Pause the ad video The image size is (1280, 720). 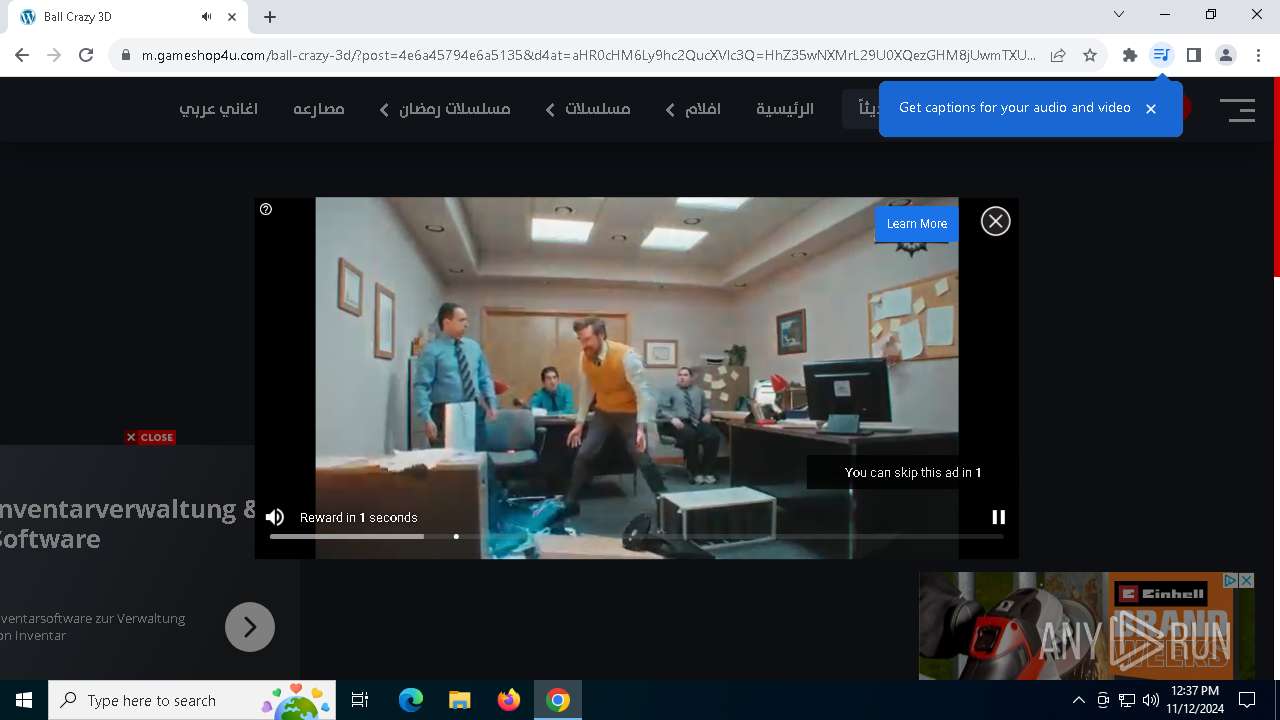998,517
